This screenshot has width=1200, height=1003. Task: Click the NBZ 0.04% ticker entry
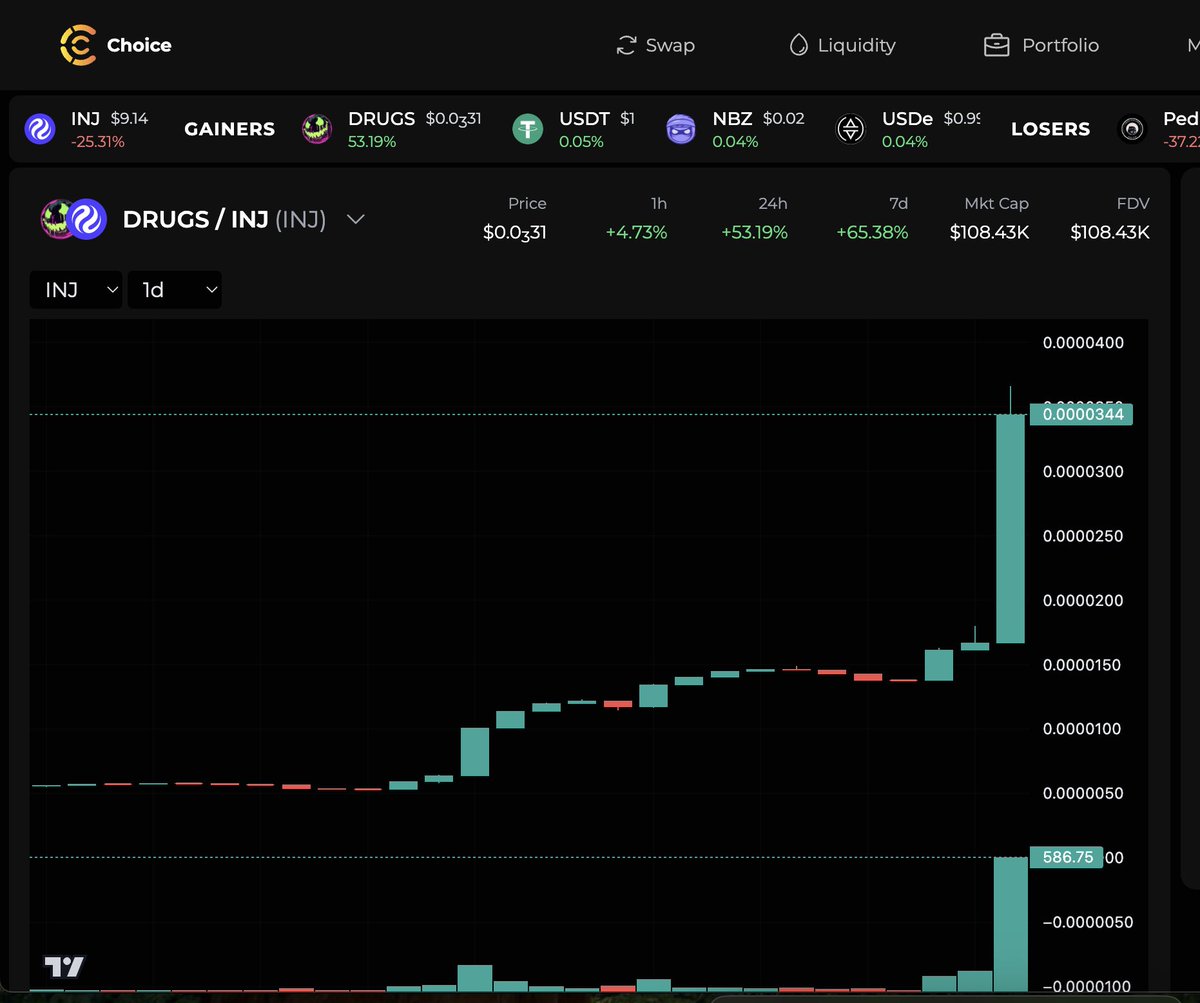(736, 129)
